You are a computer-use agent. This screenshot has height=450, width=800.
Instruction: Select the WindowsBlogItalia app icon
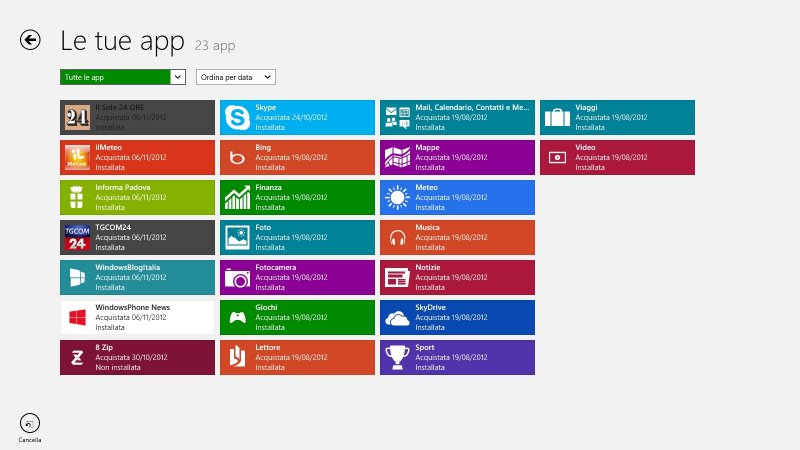point(77,278)
